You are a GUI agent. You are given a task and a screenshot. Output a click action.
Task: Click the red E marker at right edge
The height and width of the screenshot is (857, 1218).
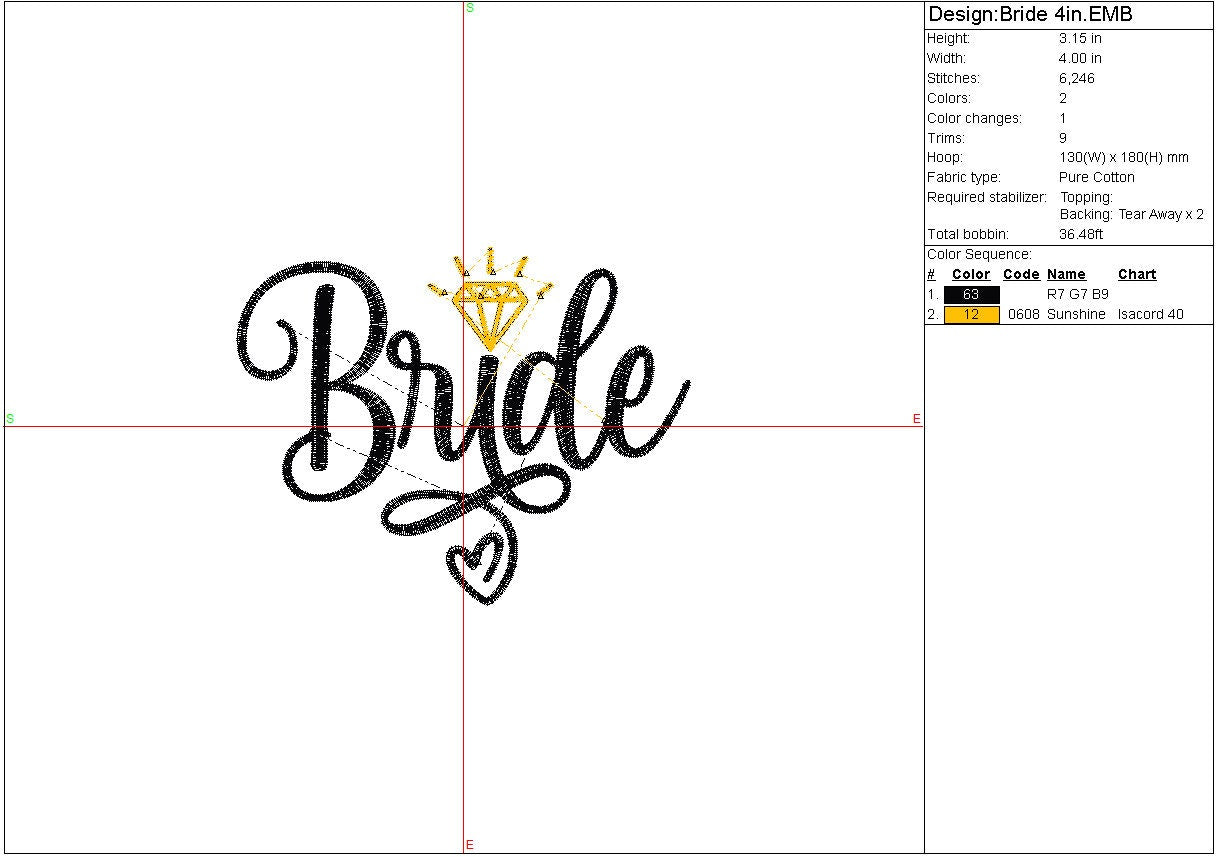916,419
